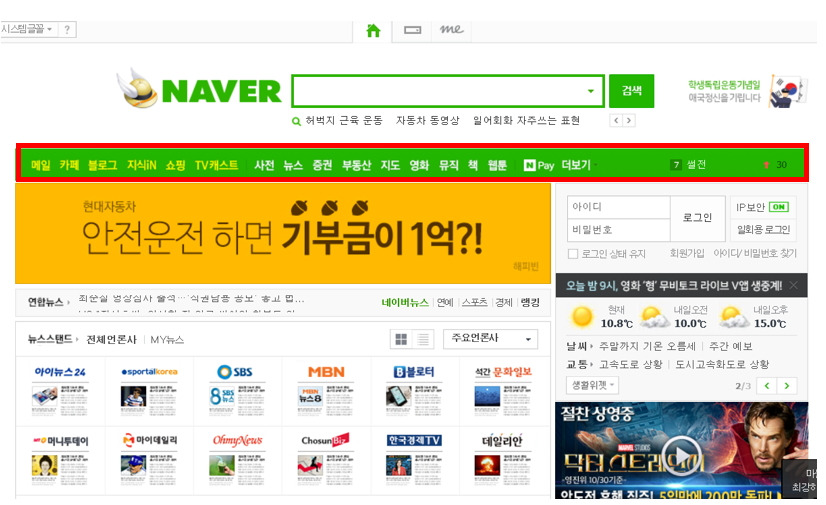This screenshot has width=826, height=505.
Task: Click the N Pay icon
Action: point(539,165)
